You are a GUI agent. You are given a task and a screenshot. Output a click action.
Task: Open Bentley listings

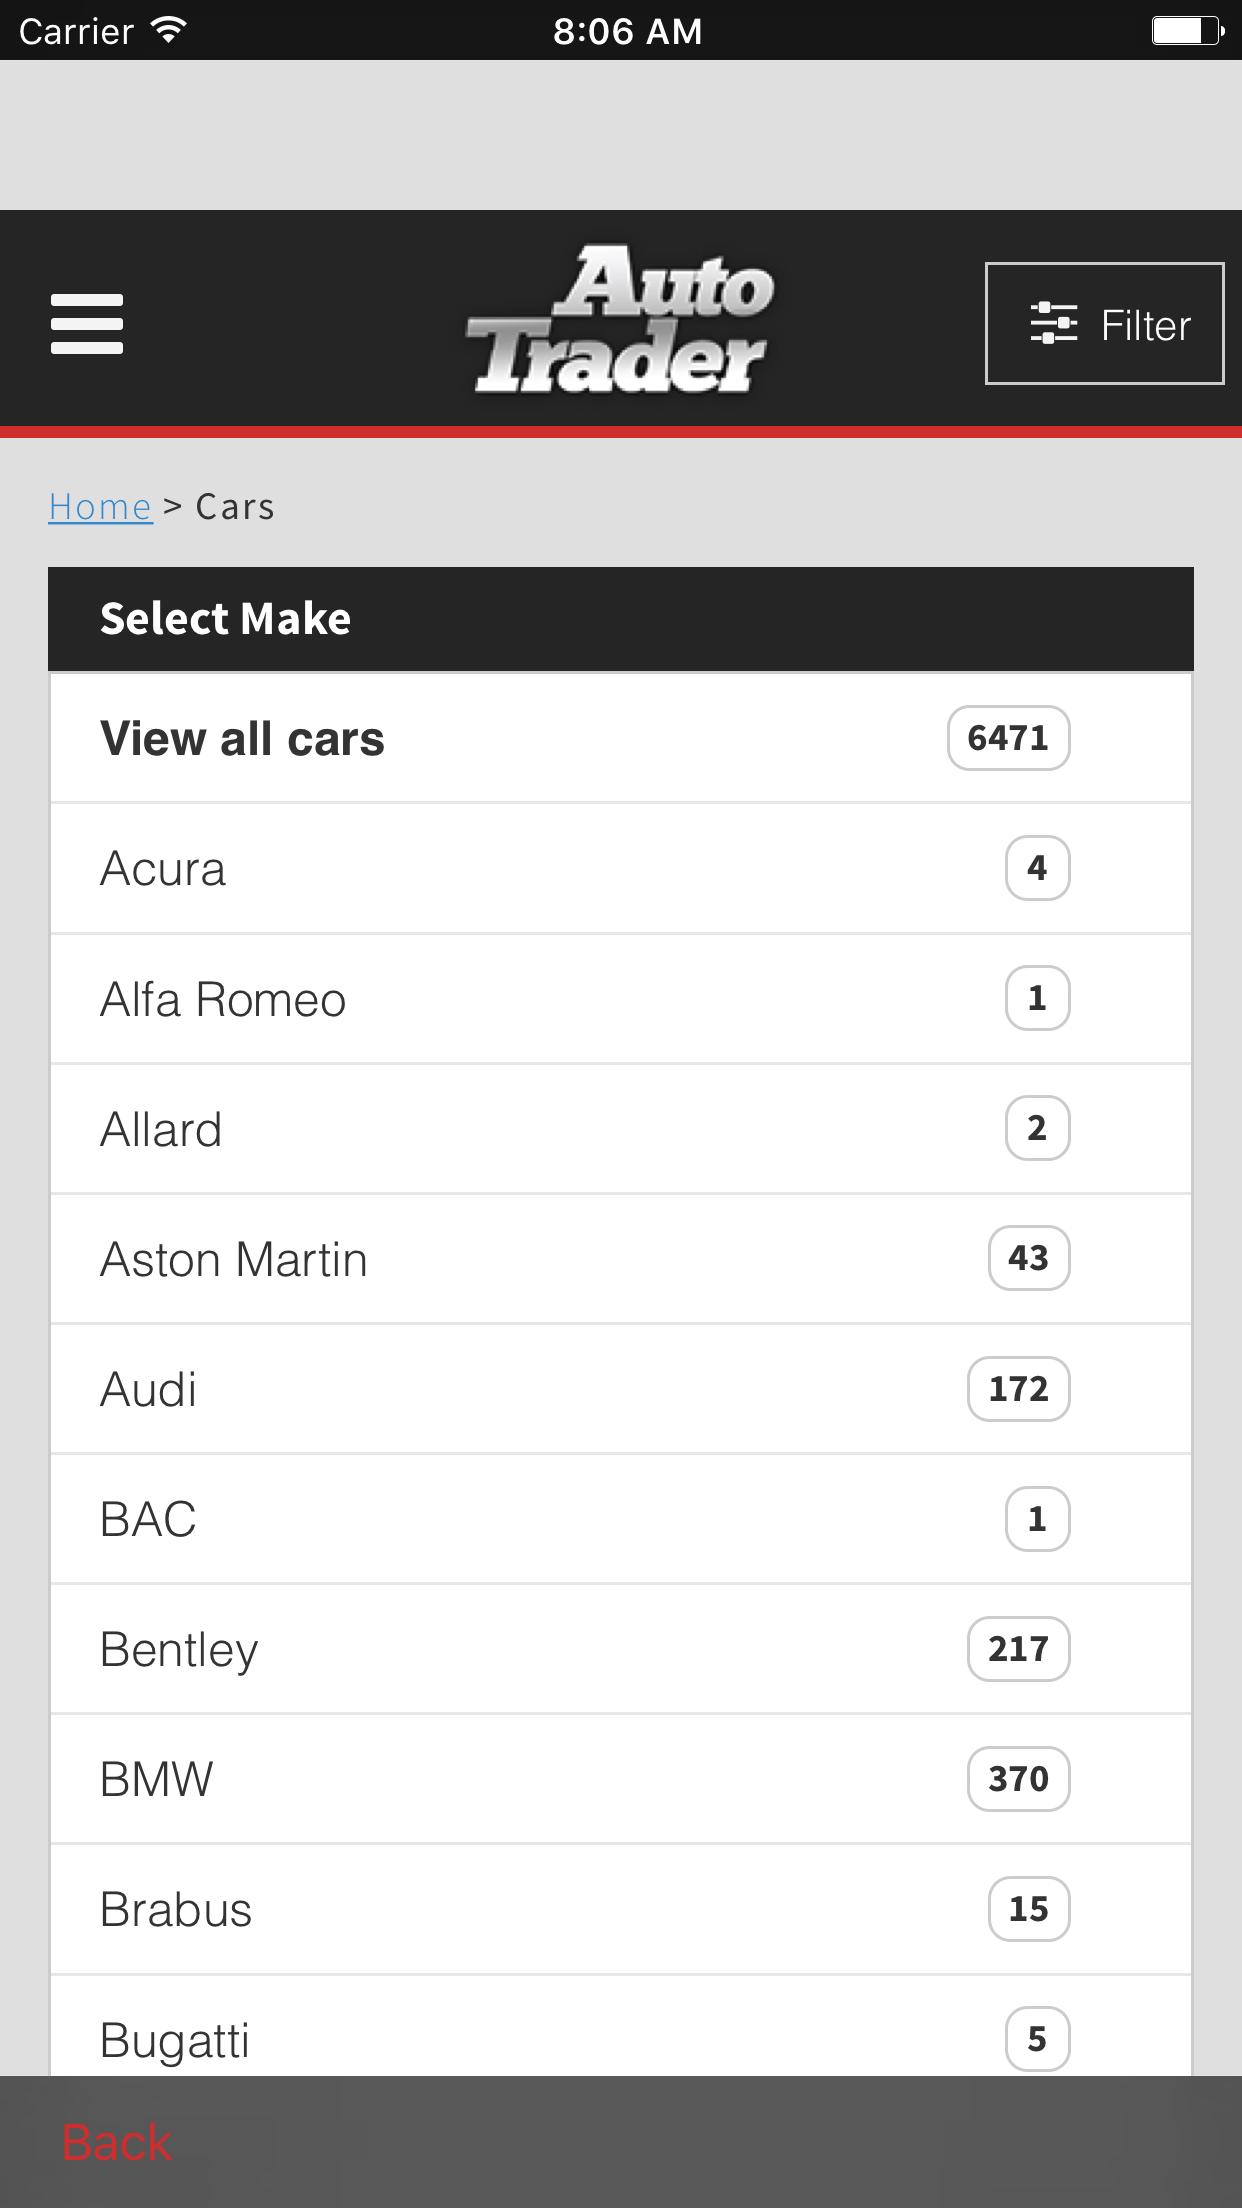pos(621,1648)
